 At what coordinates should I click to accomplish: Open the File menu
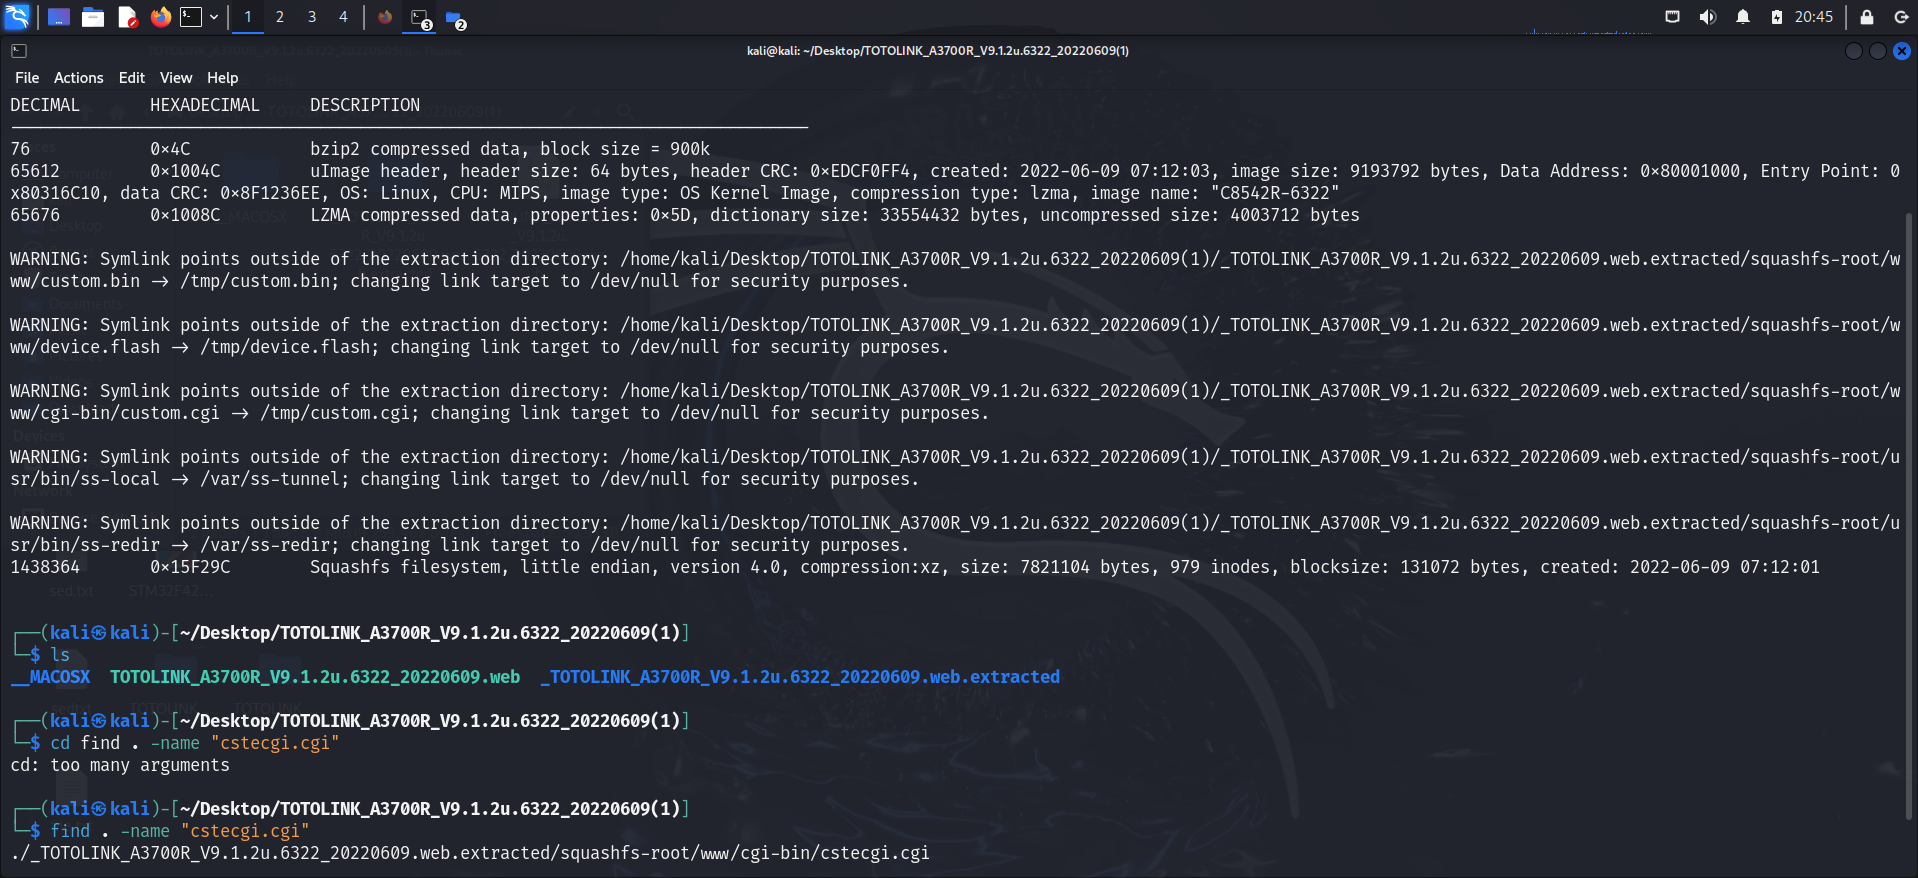point(27,78)
